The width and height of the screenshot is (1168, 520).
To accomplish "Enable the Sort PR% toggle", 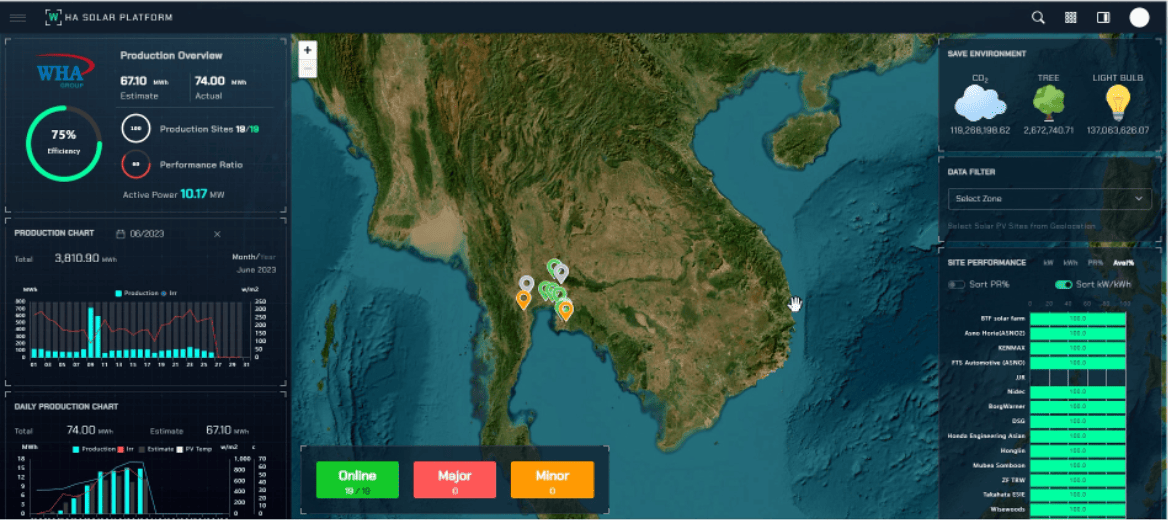I will (x=956, y=285).
